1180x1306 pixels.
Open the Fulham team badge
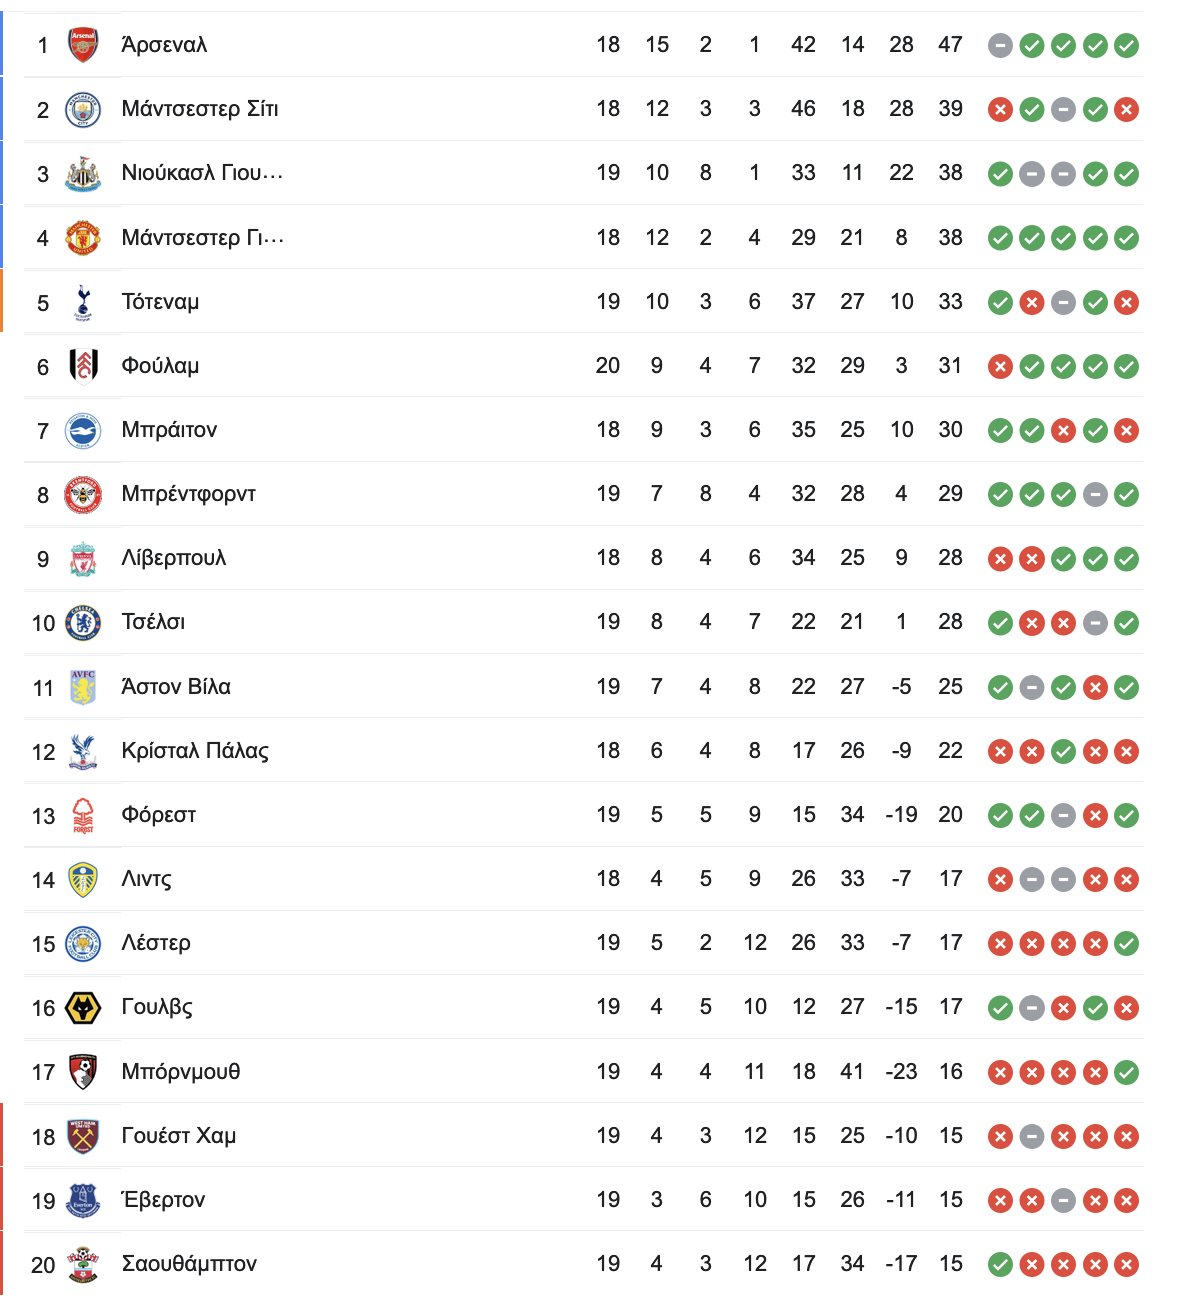click(x=83, y=366)
